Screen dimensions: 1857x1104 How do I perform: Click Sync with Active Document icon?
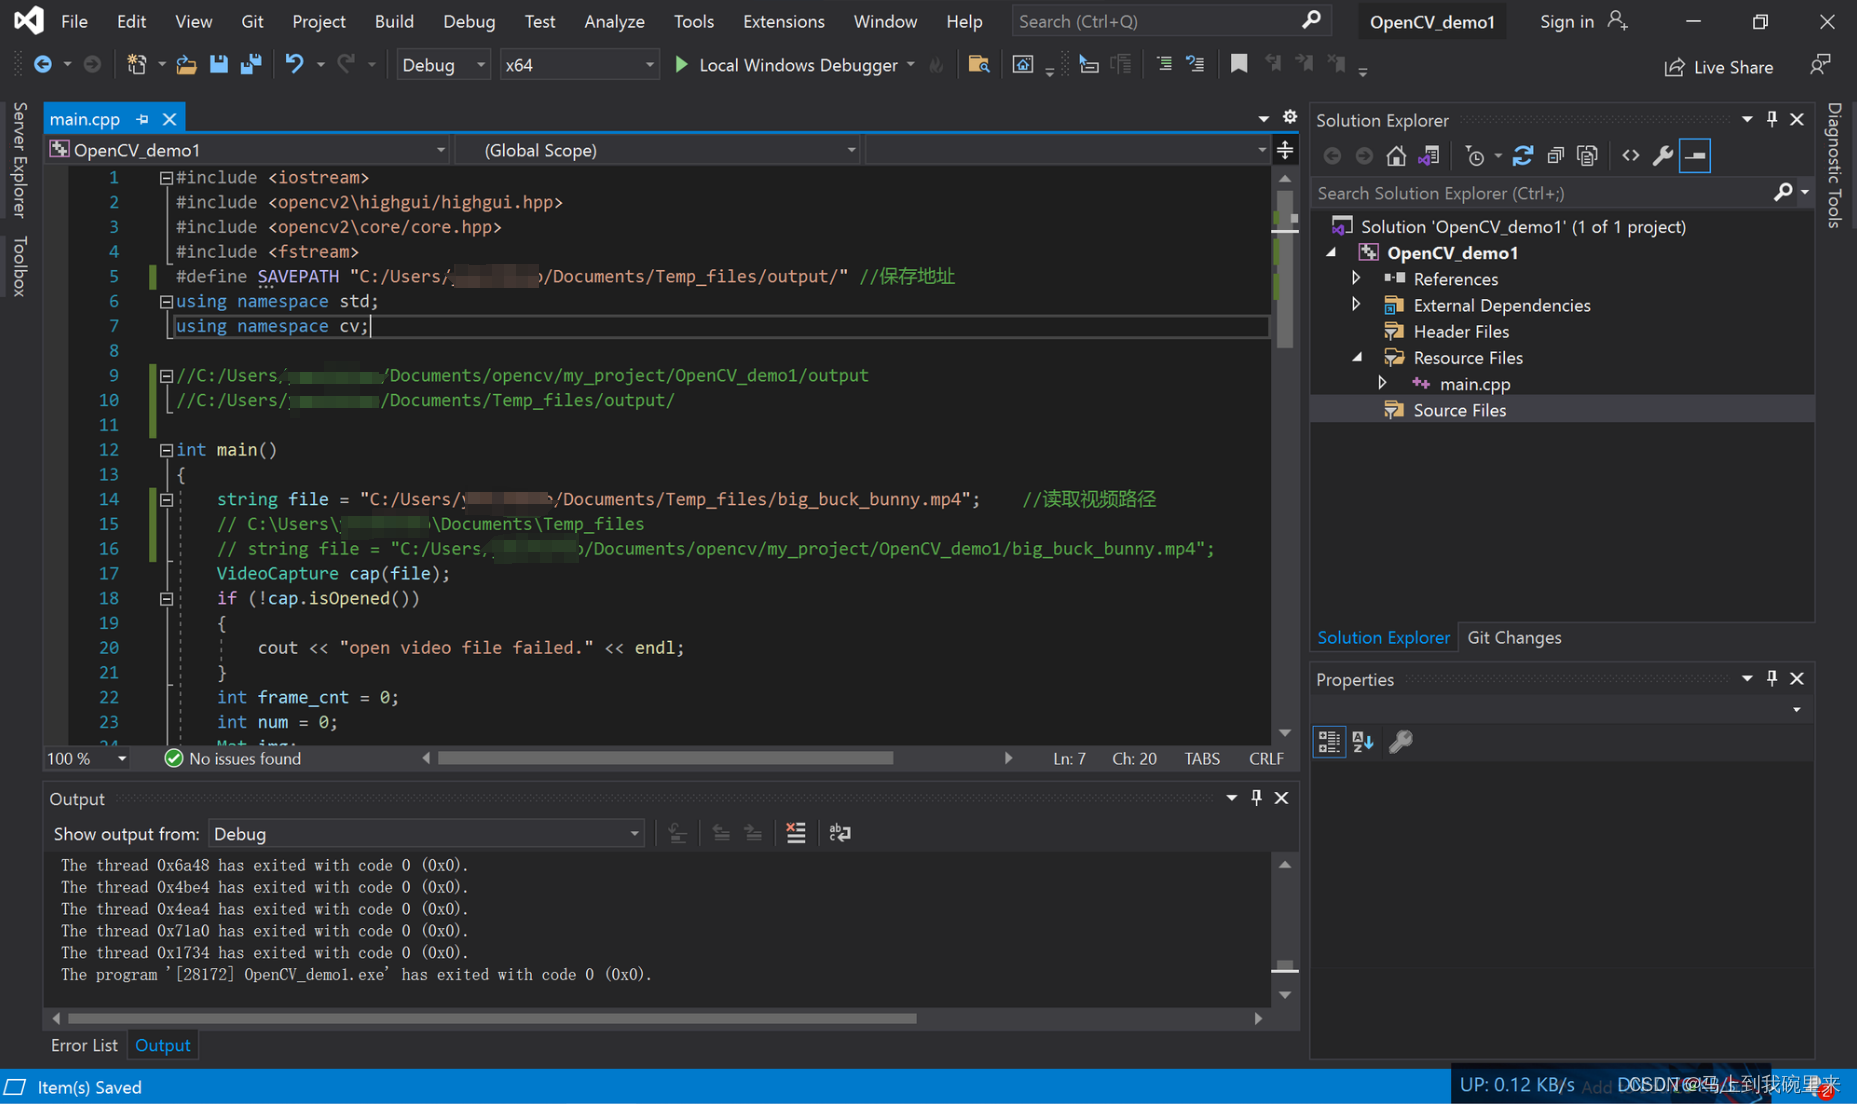tap(1522, 156)
